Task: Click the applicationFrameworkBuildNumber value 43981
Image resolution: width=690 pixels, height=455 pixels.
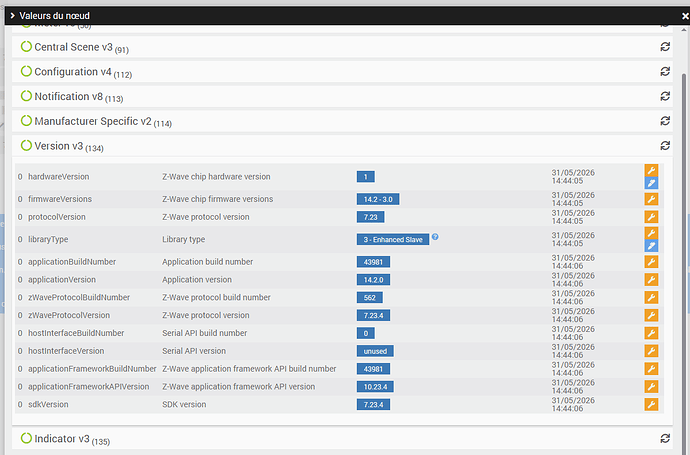Action: click(373, 369)
